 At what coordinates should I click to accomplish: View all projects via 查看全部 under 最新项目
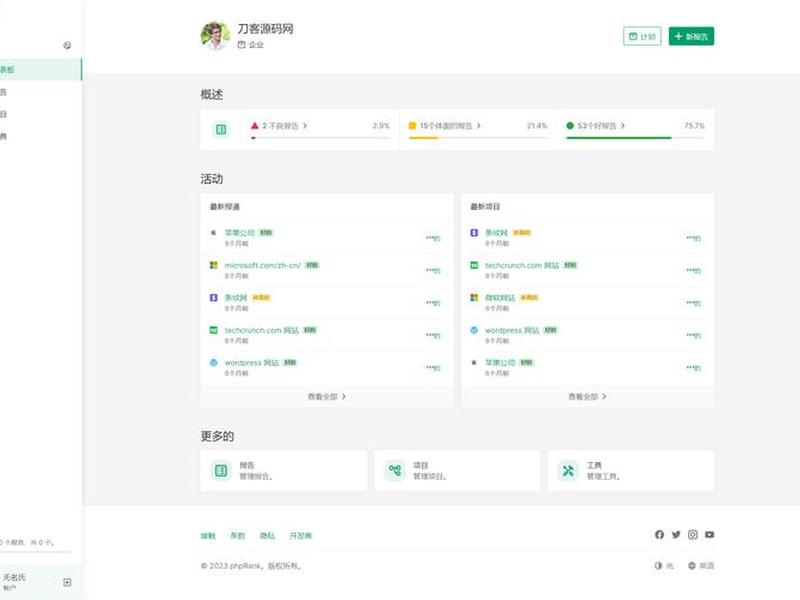[587, 396]
